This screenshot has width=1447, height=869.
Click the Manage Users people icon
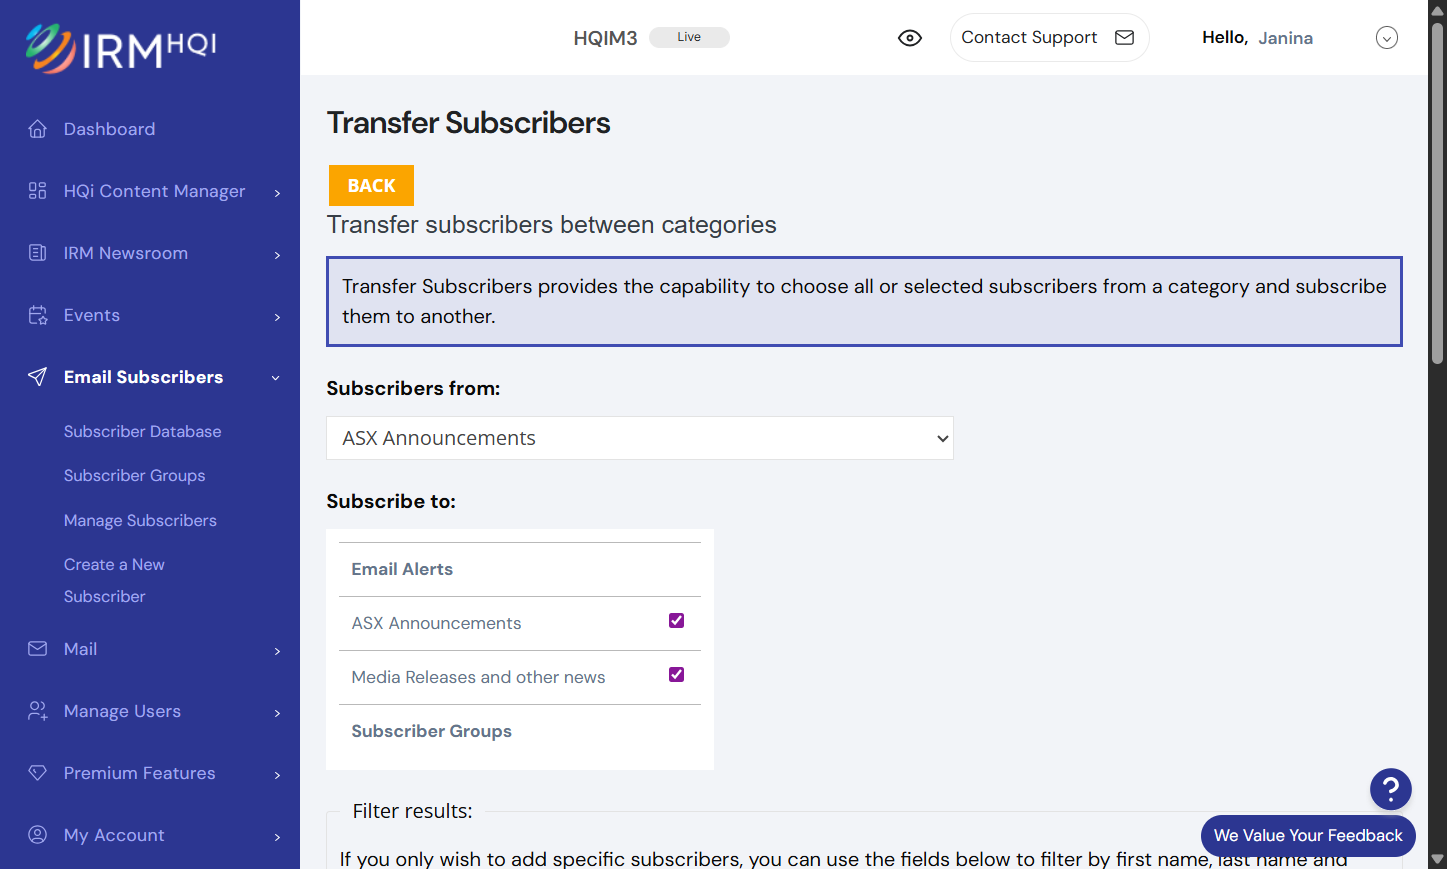[38, 711]
